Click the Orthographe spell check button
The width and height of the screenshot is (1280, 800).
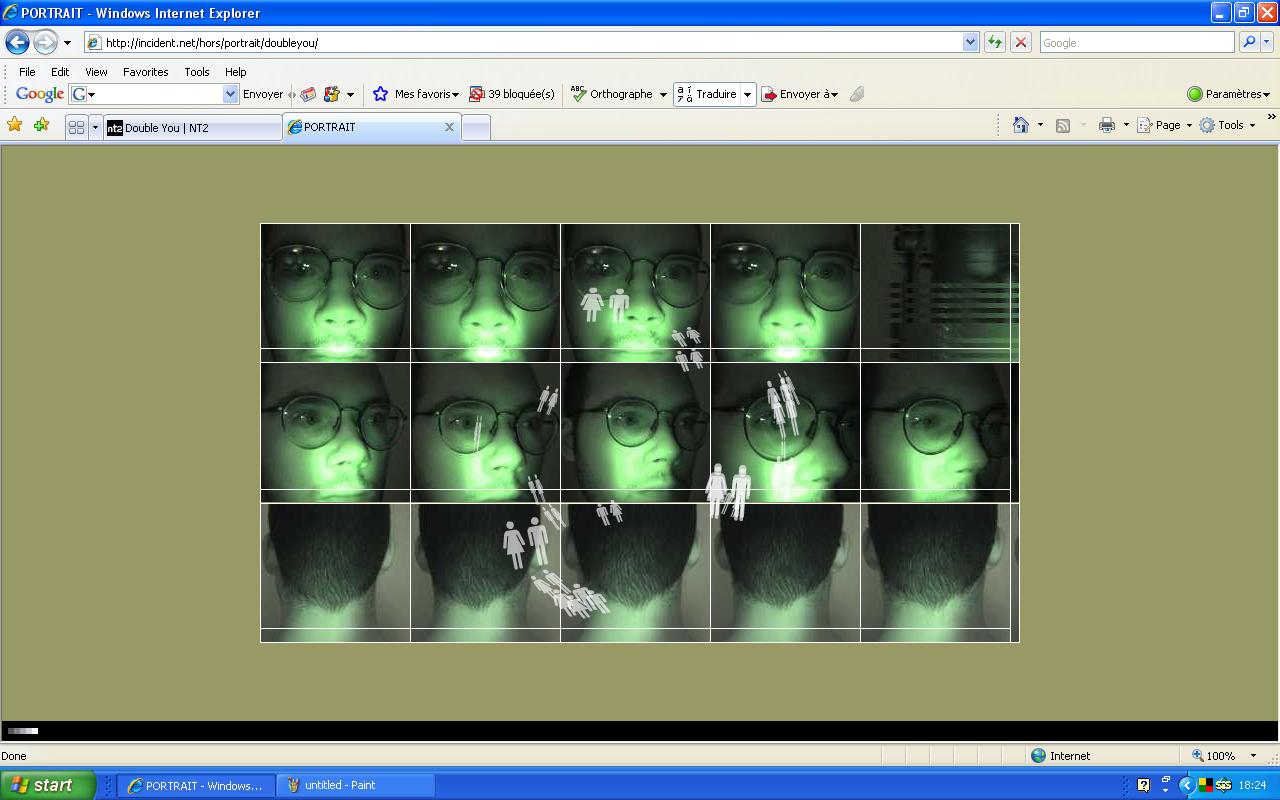612,94
